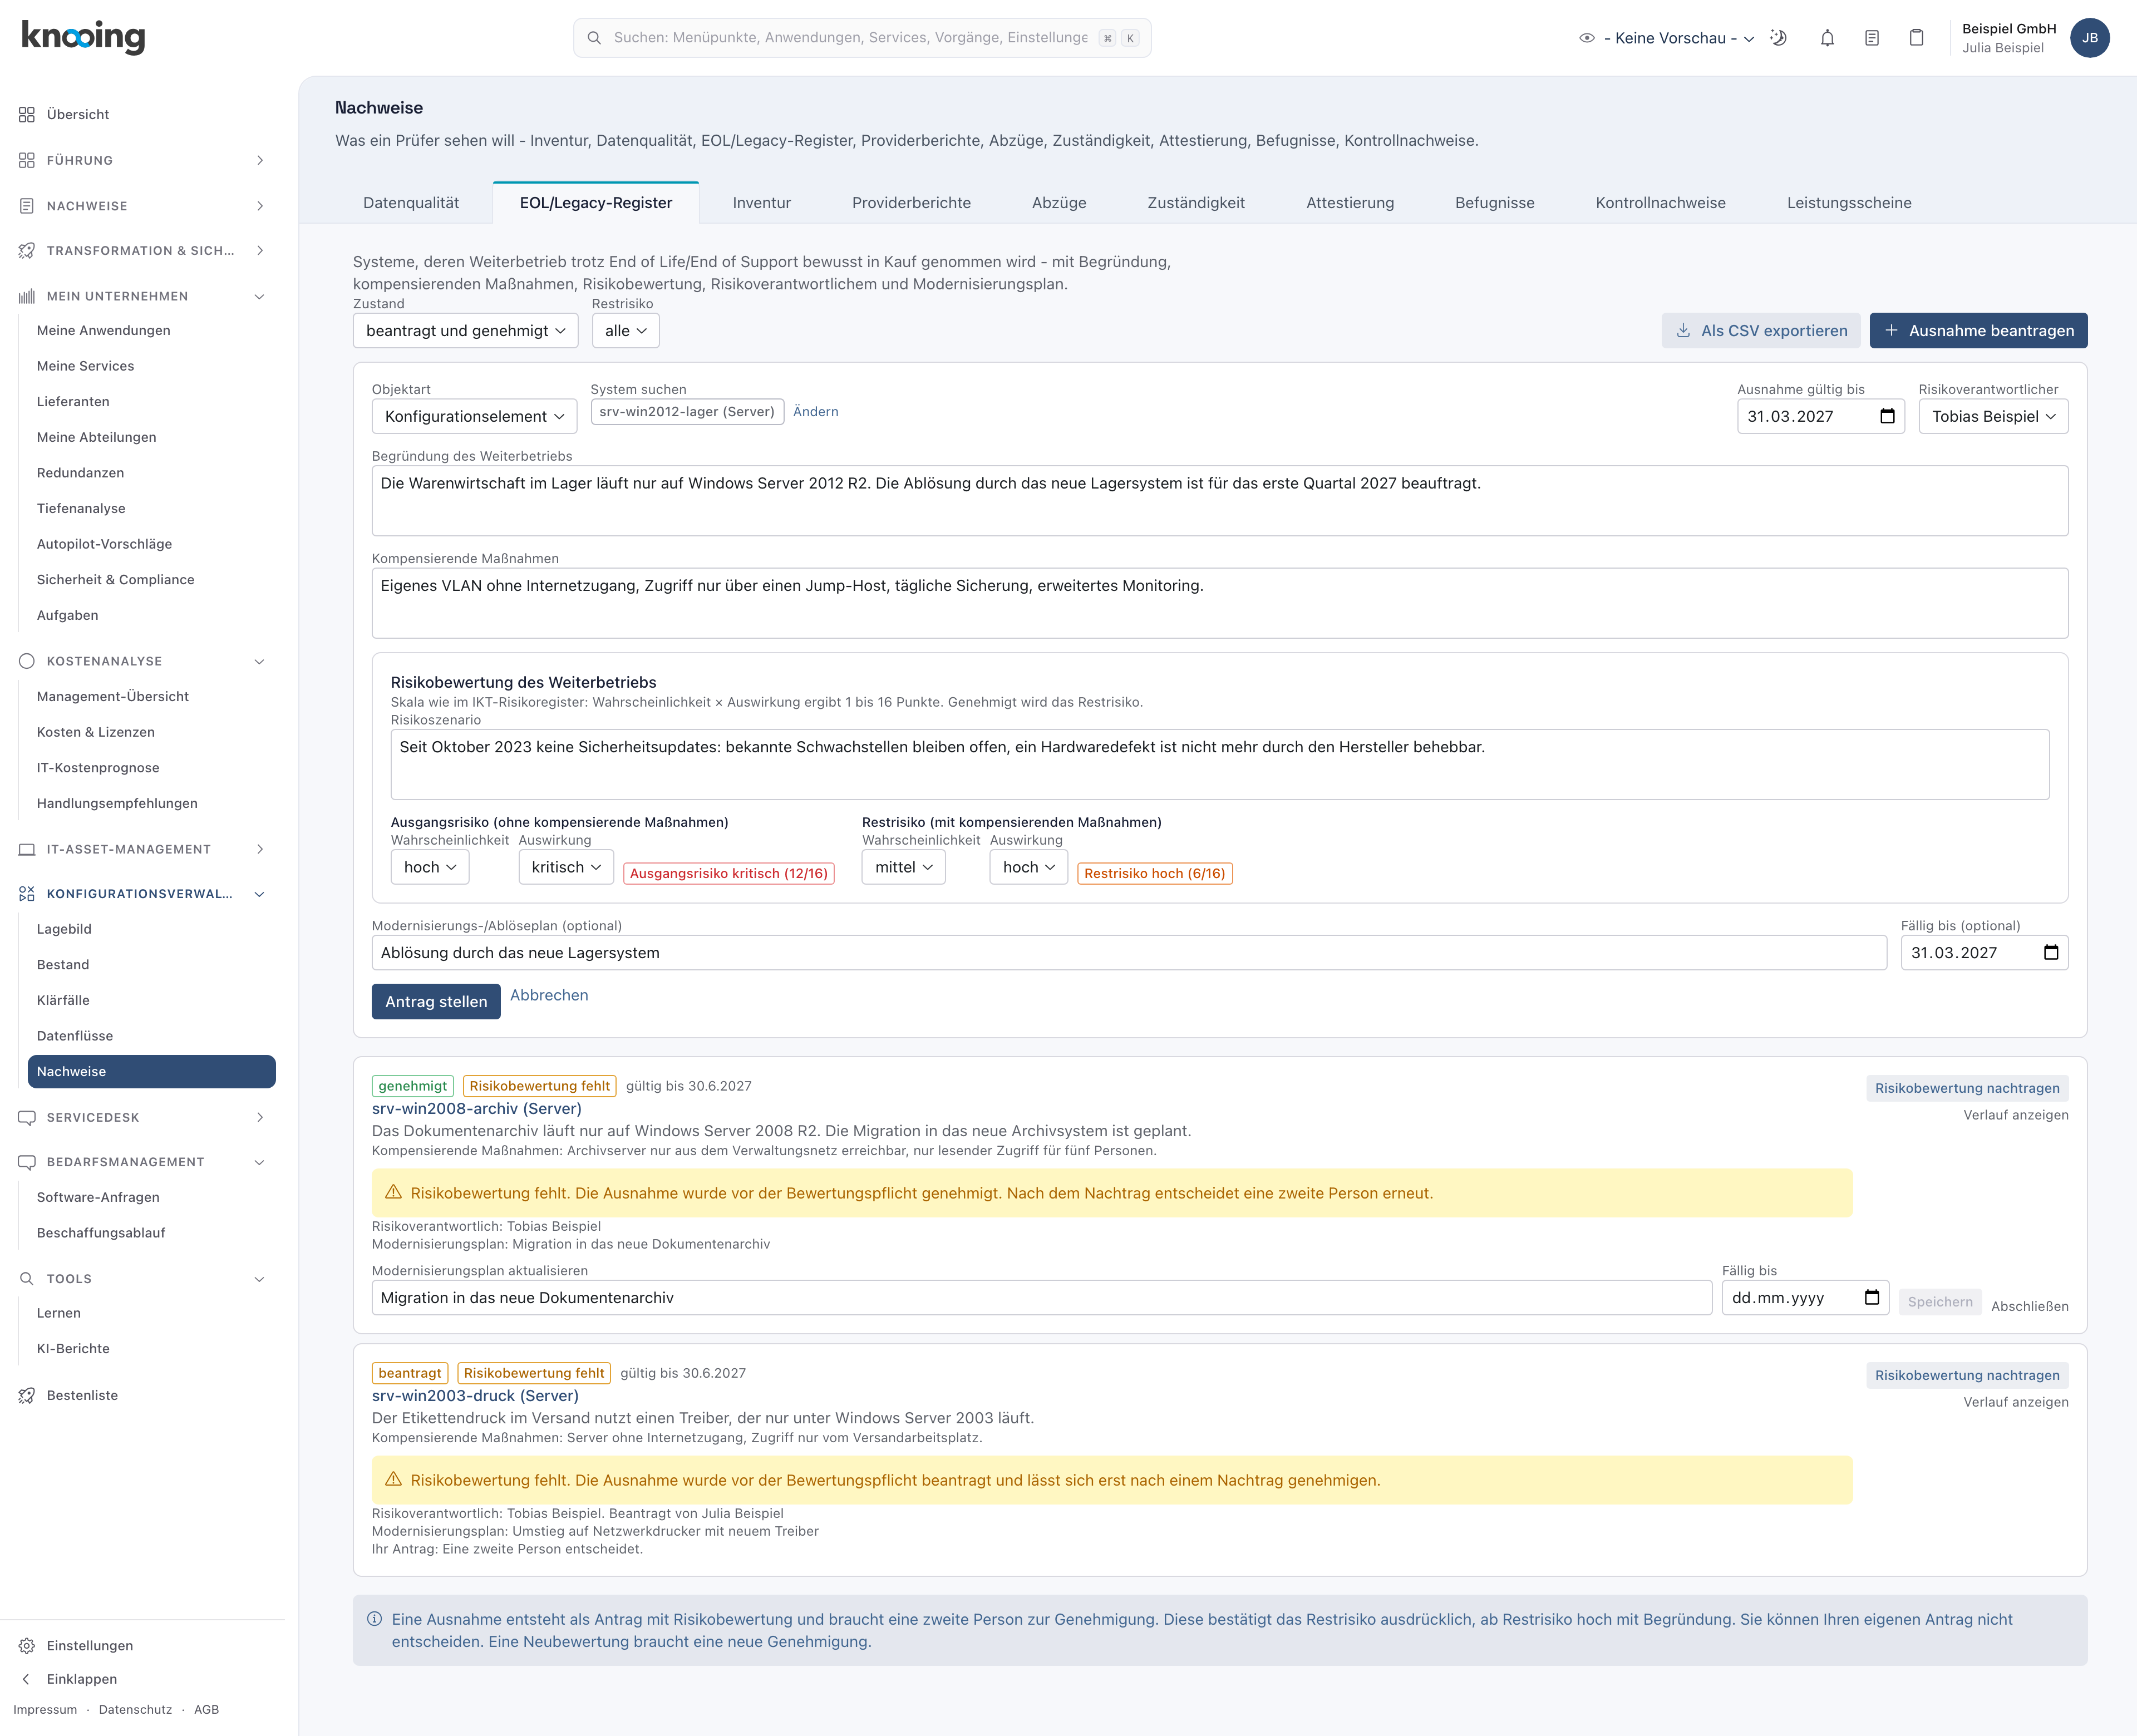The width and height of the screenshot is (2137, 1736).
Task: Click the knooing logo
Action: pos(84,37)
